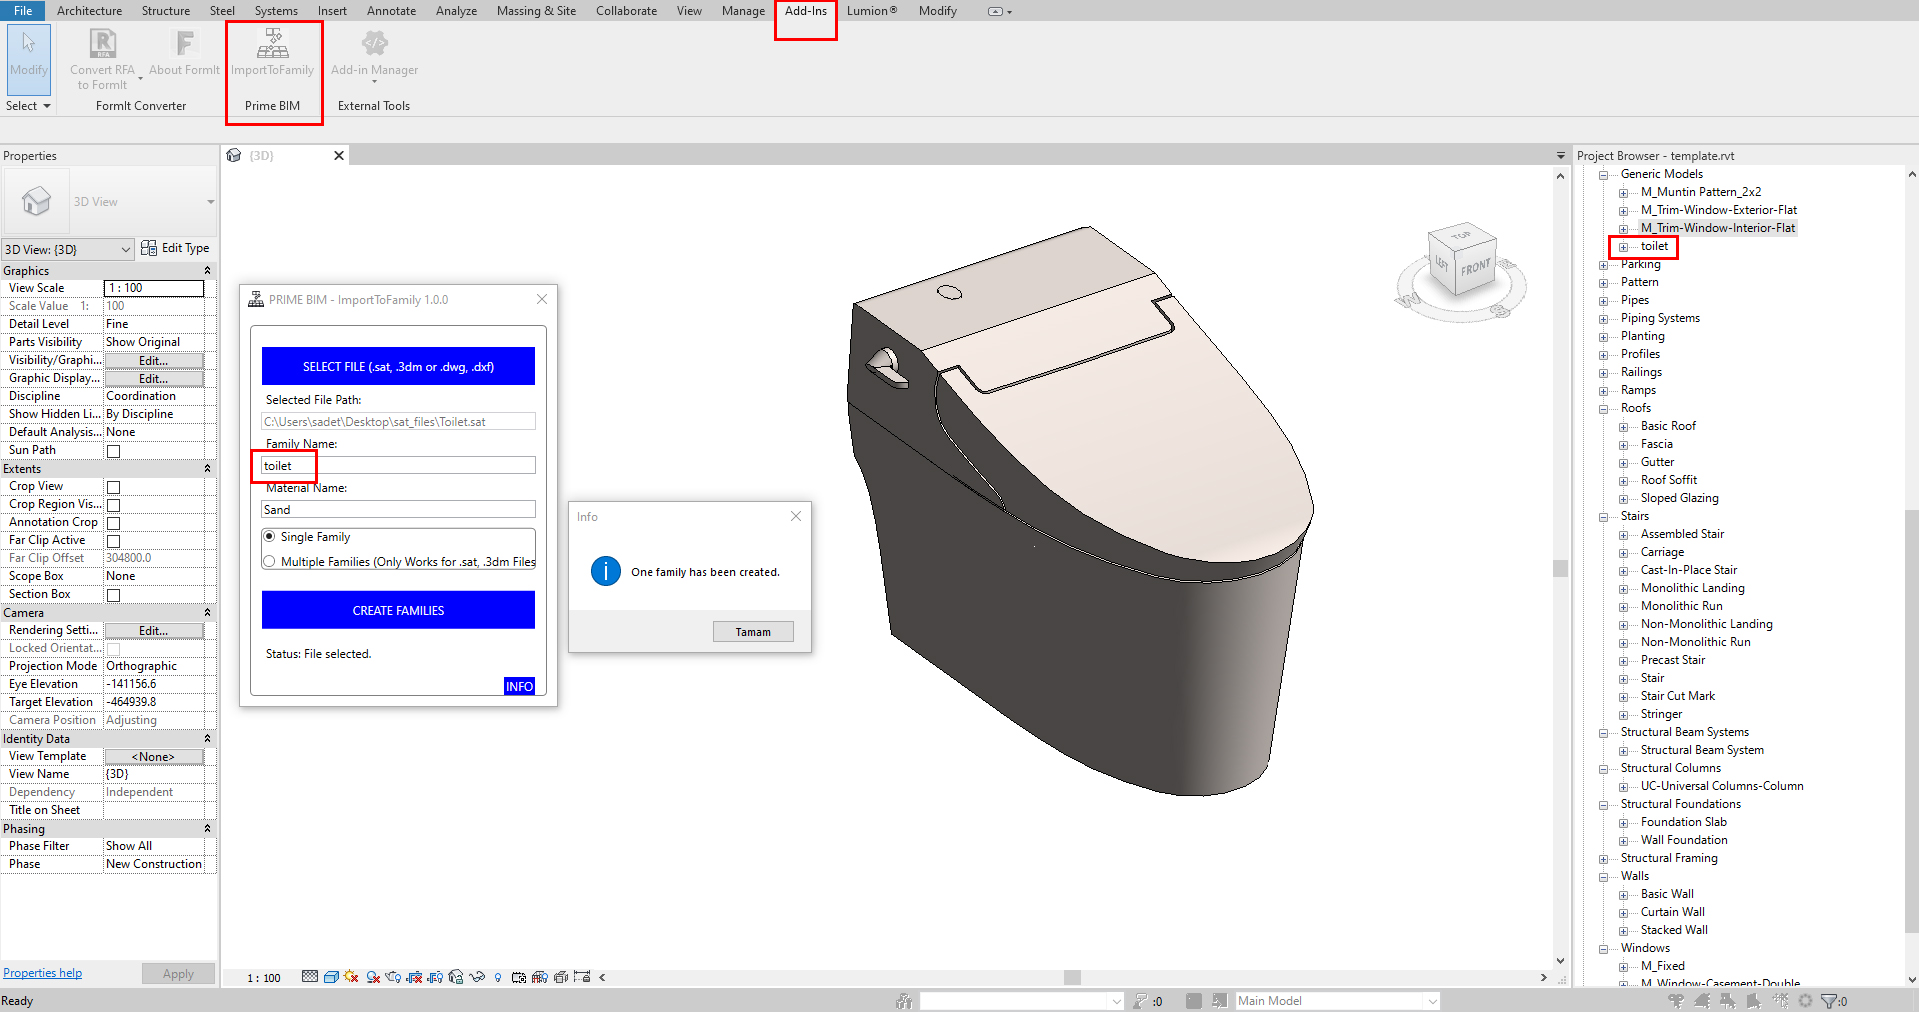Open the Architecture ribbon tab

[x=89, y=11]
